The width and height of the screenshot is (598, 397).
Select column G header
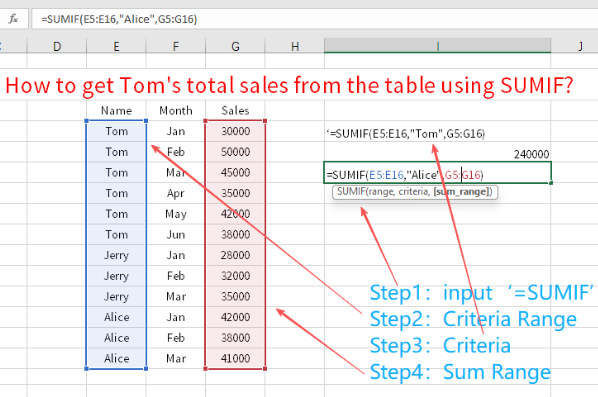click(x=235, y=47)
